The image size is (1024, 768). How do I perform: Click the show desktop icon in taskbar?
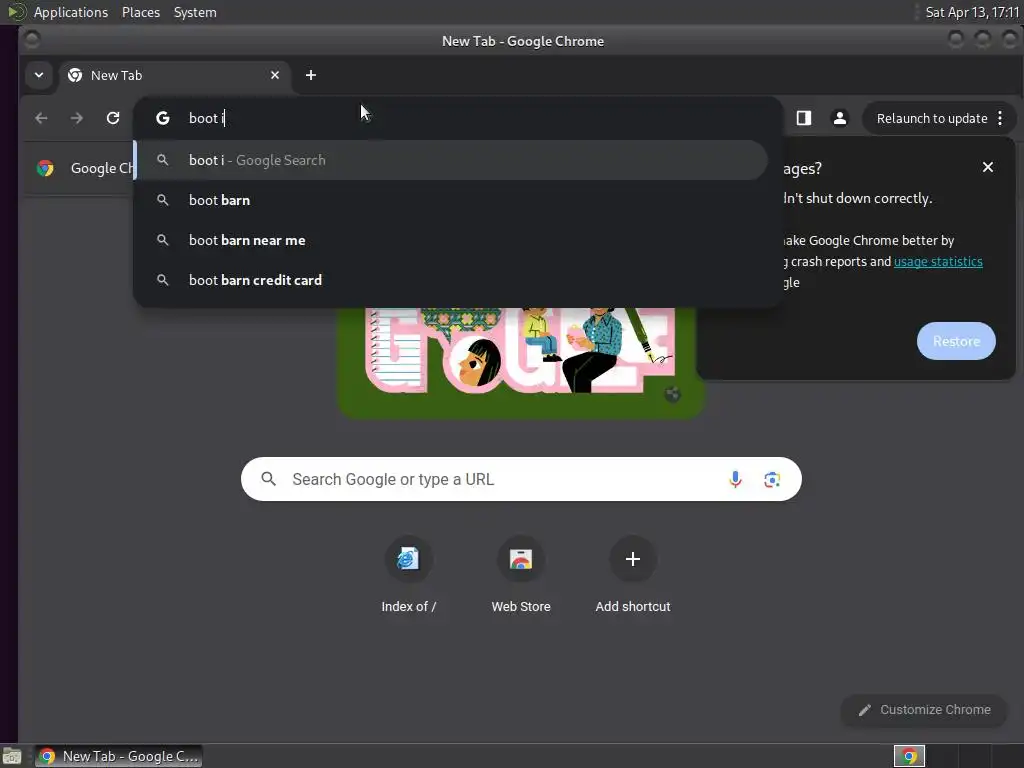click(x=12, y=756)
